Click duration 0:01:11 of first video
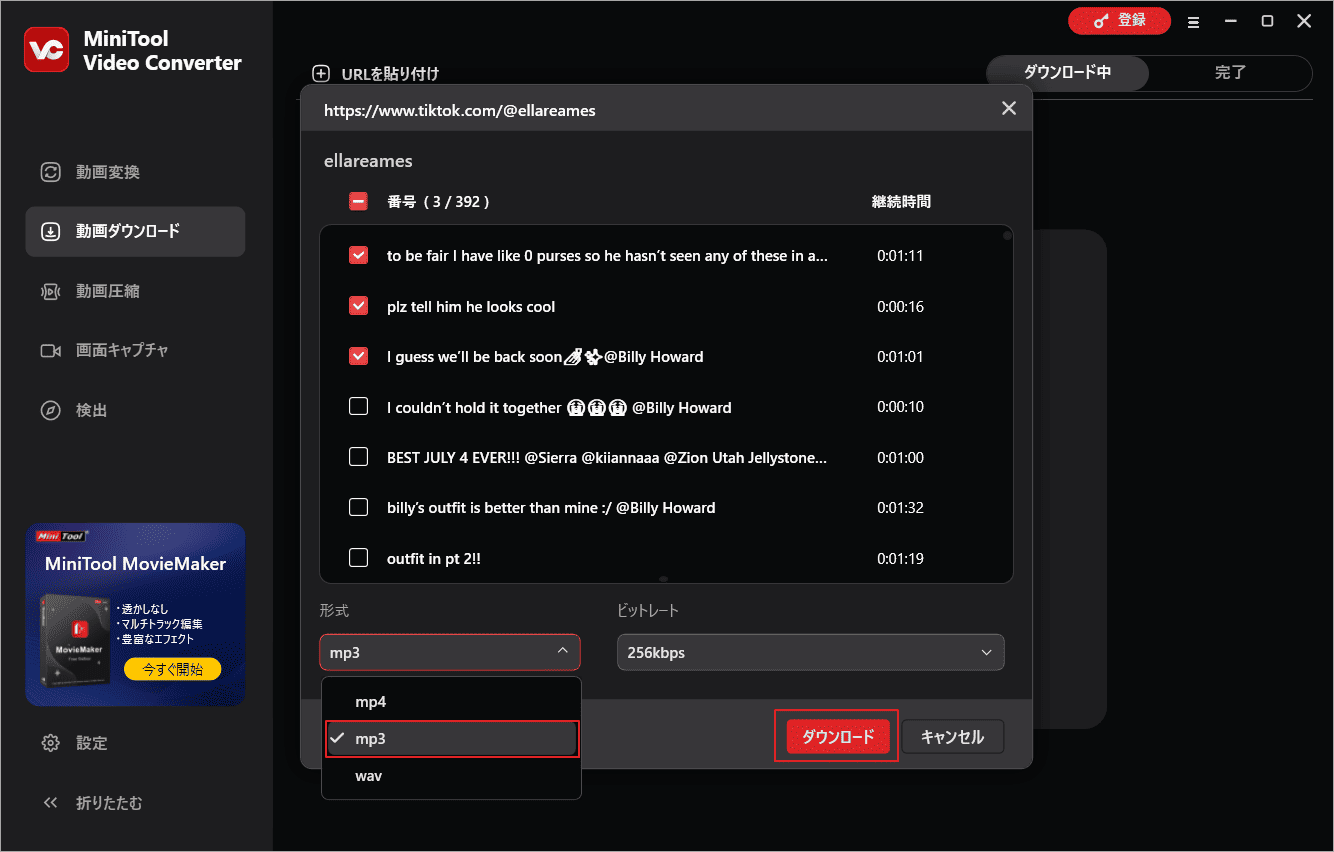The image size is (1334, 852). coord(900,255)
